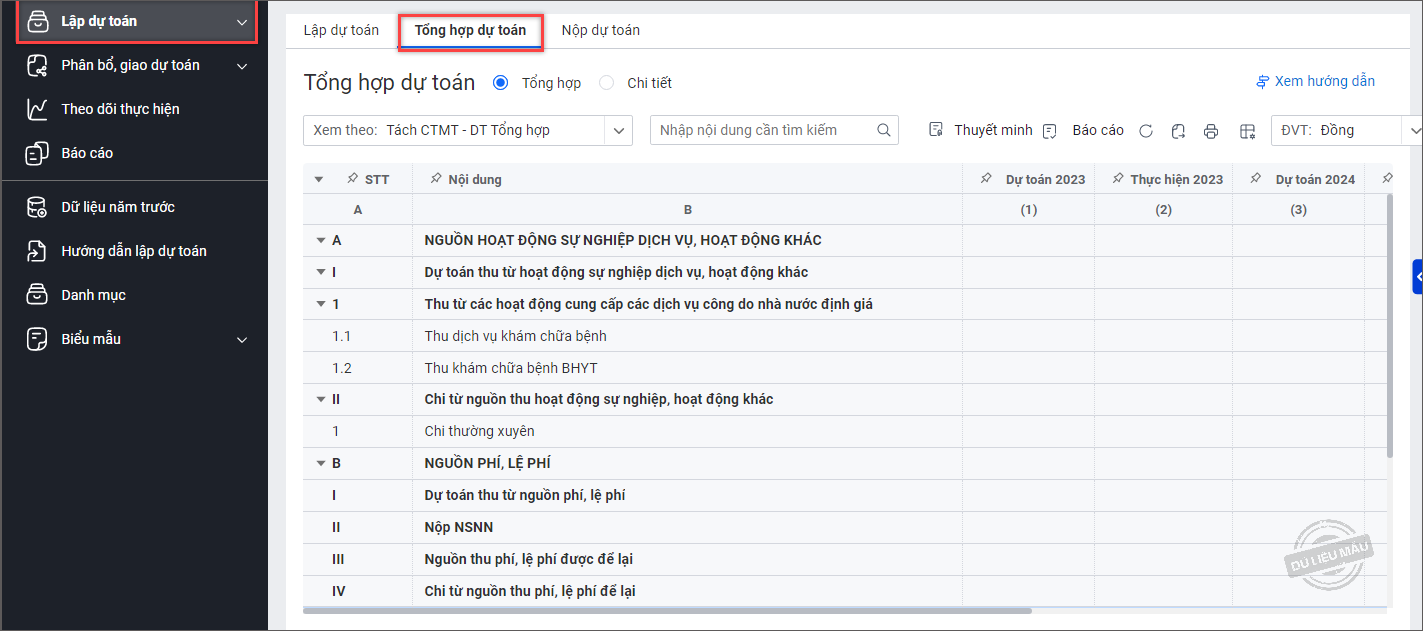Pin the Dự toán 2024 column
The height and width of the screenshot is (631, 1423).
1256,178
